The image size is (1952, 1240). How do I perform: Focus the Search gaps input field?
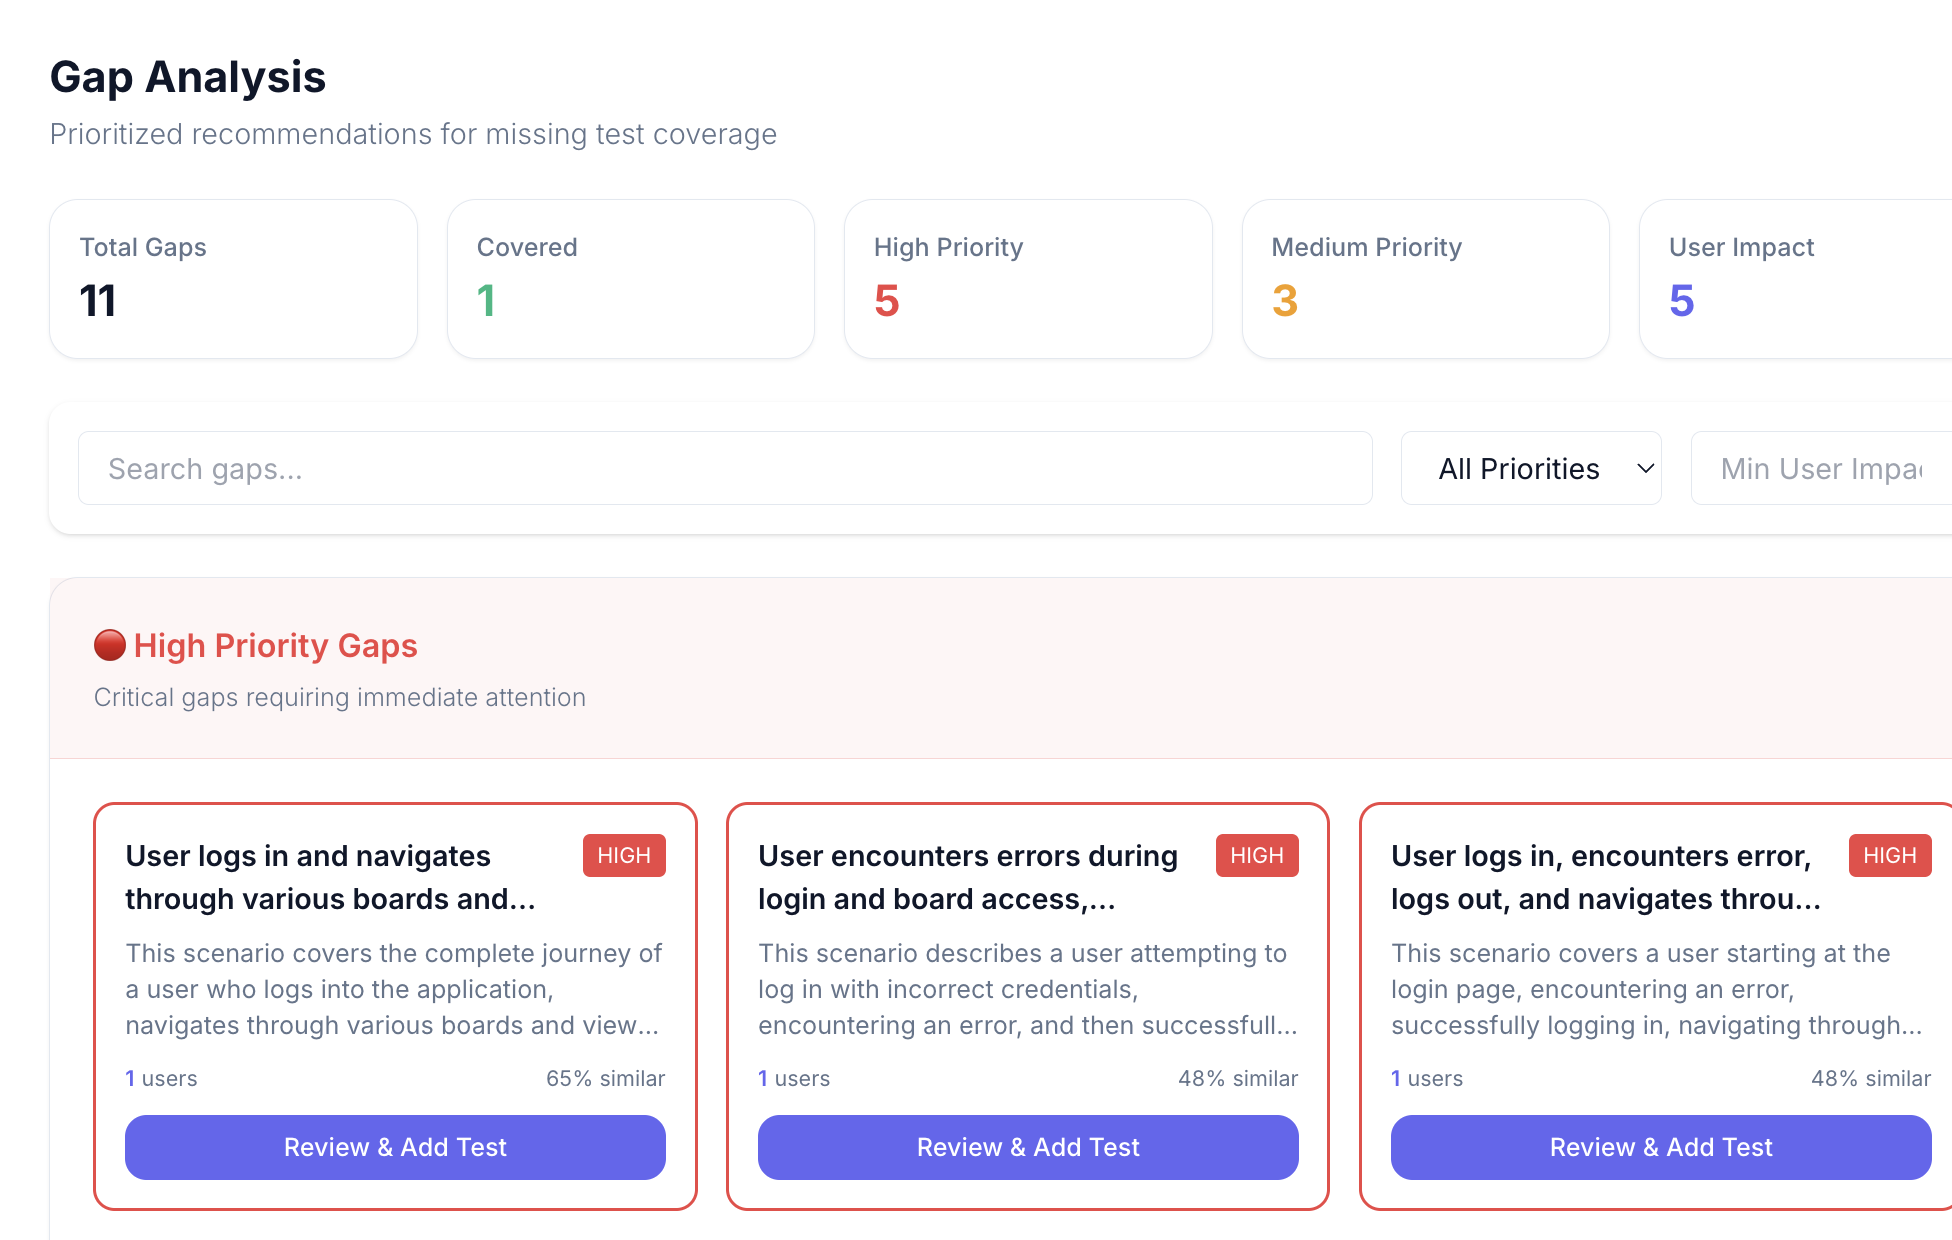click(x=725, y=468)
